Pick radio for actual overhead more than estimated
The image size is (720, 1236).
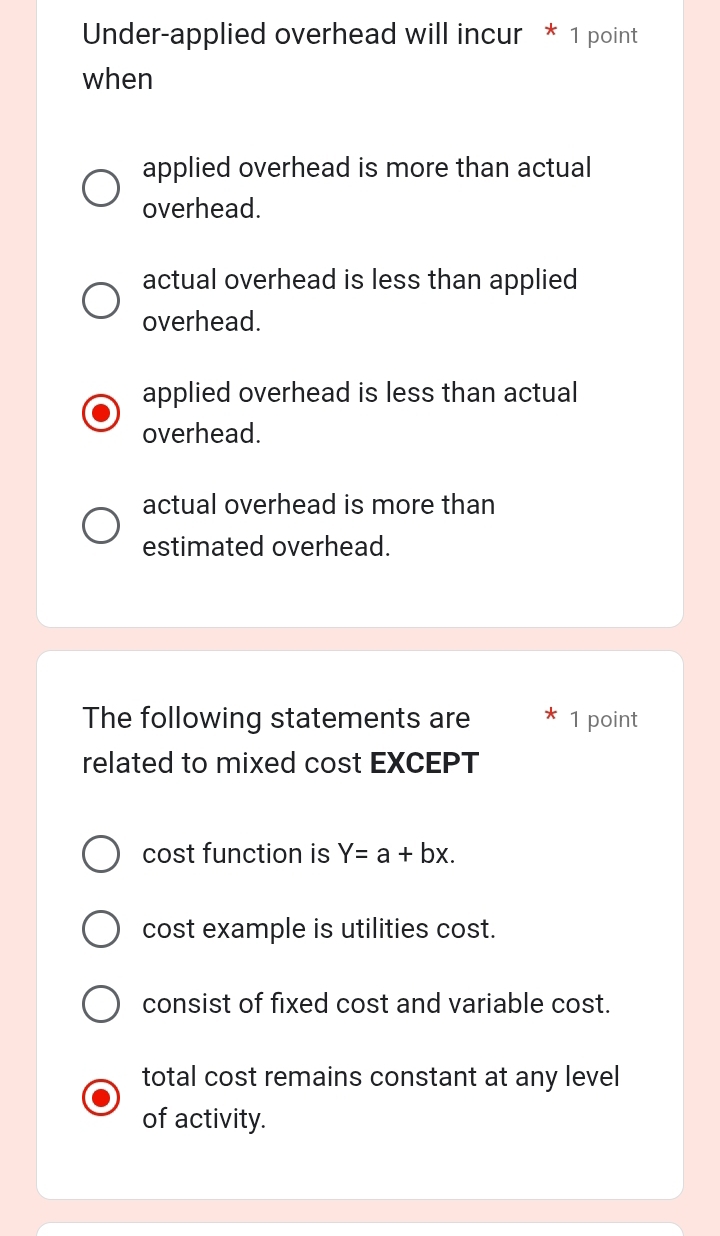(100, 525)
